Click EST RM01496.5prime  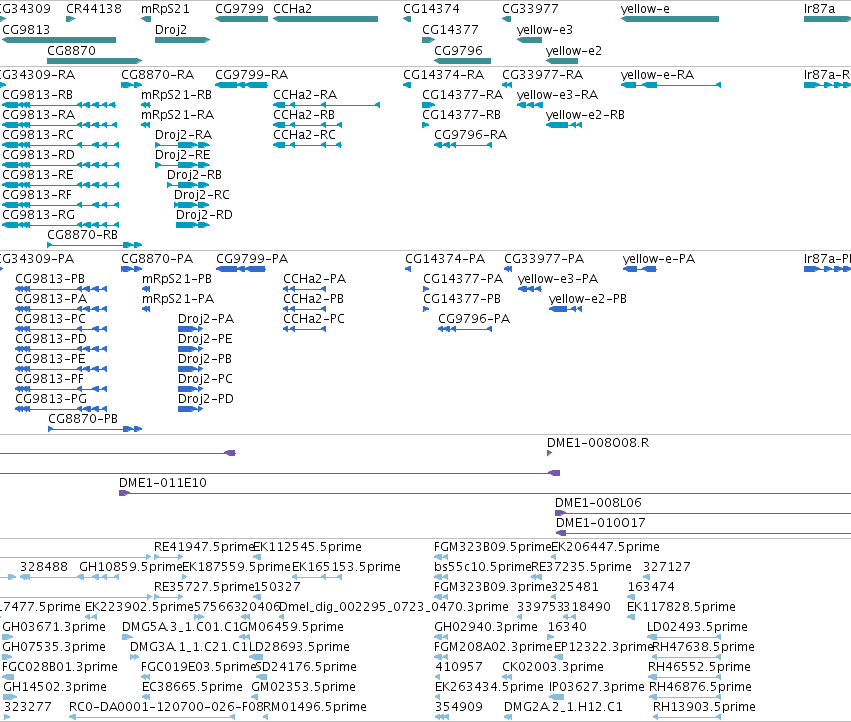(265, 717)
